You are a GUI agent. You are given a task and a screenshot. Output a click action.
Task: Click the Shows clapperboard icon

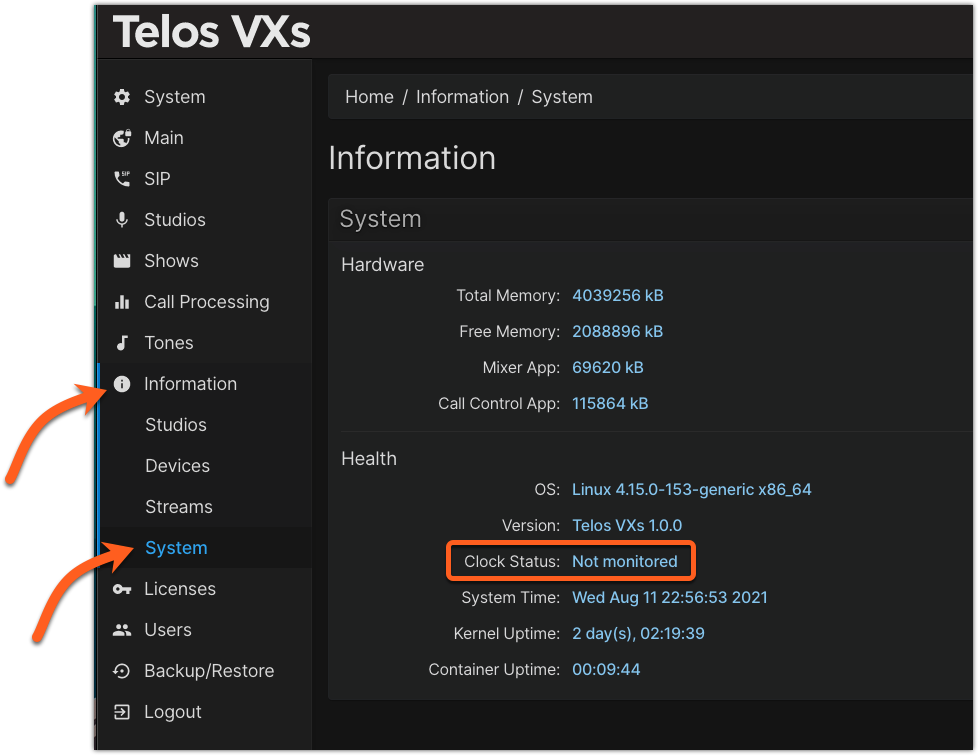coord(122,261)
